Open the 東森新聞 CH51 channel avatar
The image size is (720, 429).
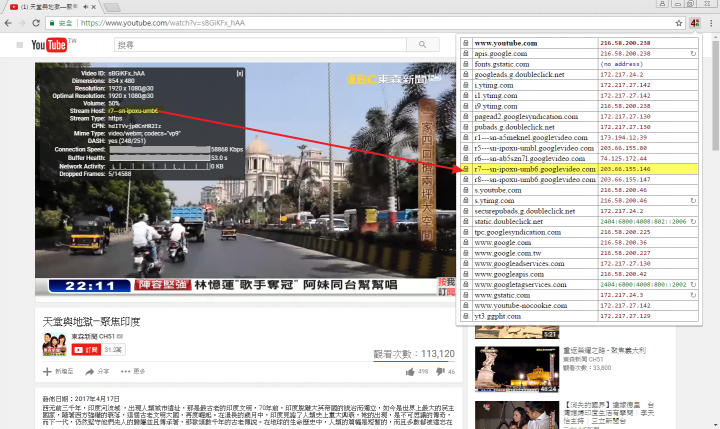pos(53,344)
